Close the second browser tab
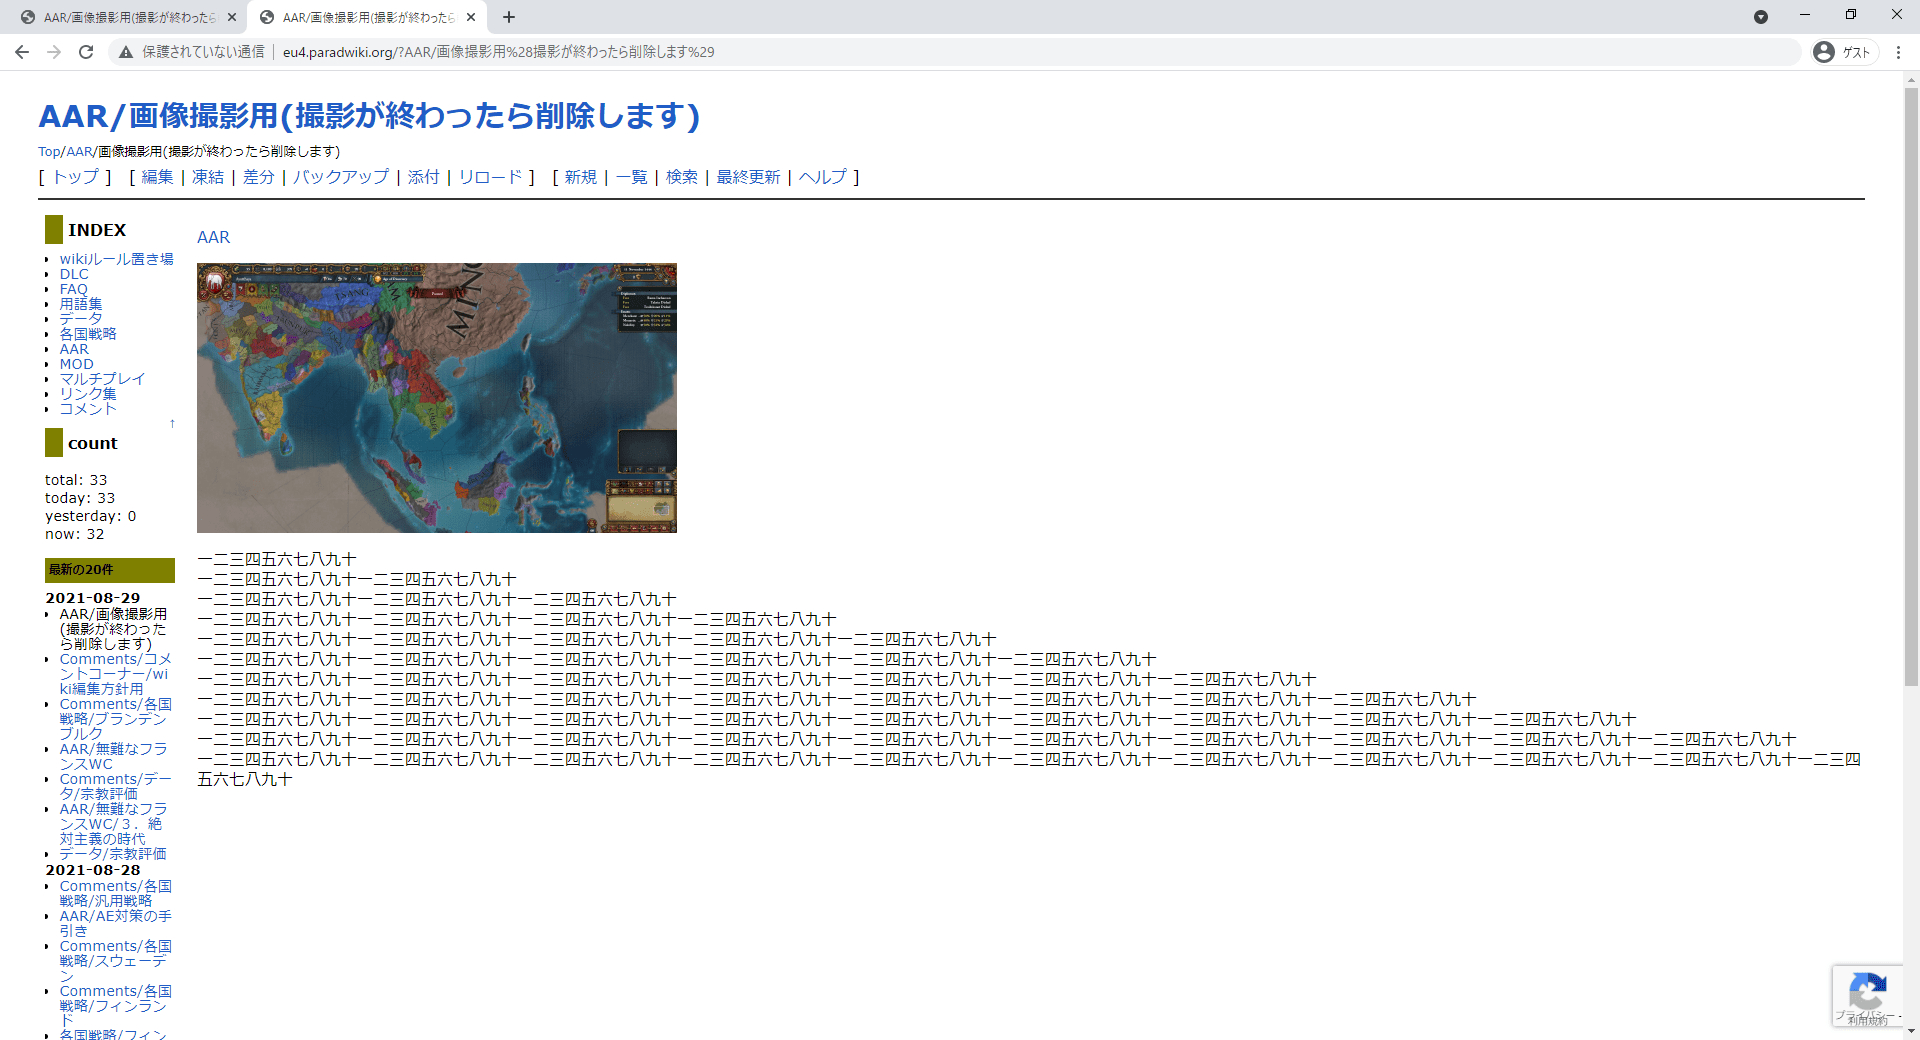This screenshot has height=1040, width=1920. [x=471, y=17]
